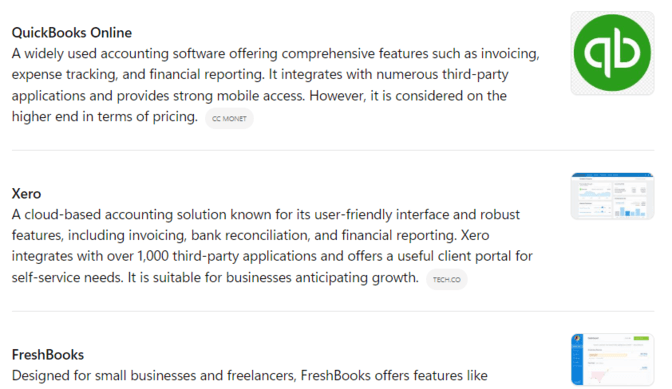Open the green QuickBooks logo thumbnail
The width and height of the screenshot is (672, 389).
[612, 53]
